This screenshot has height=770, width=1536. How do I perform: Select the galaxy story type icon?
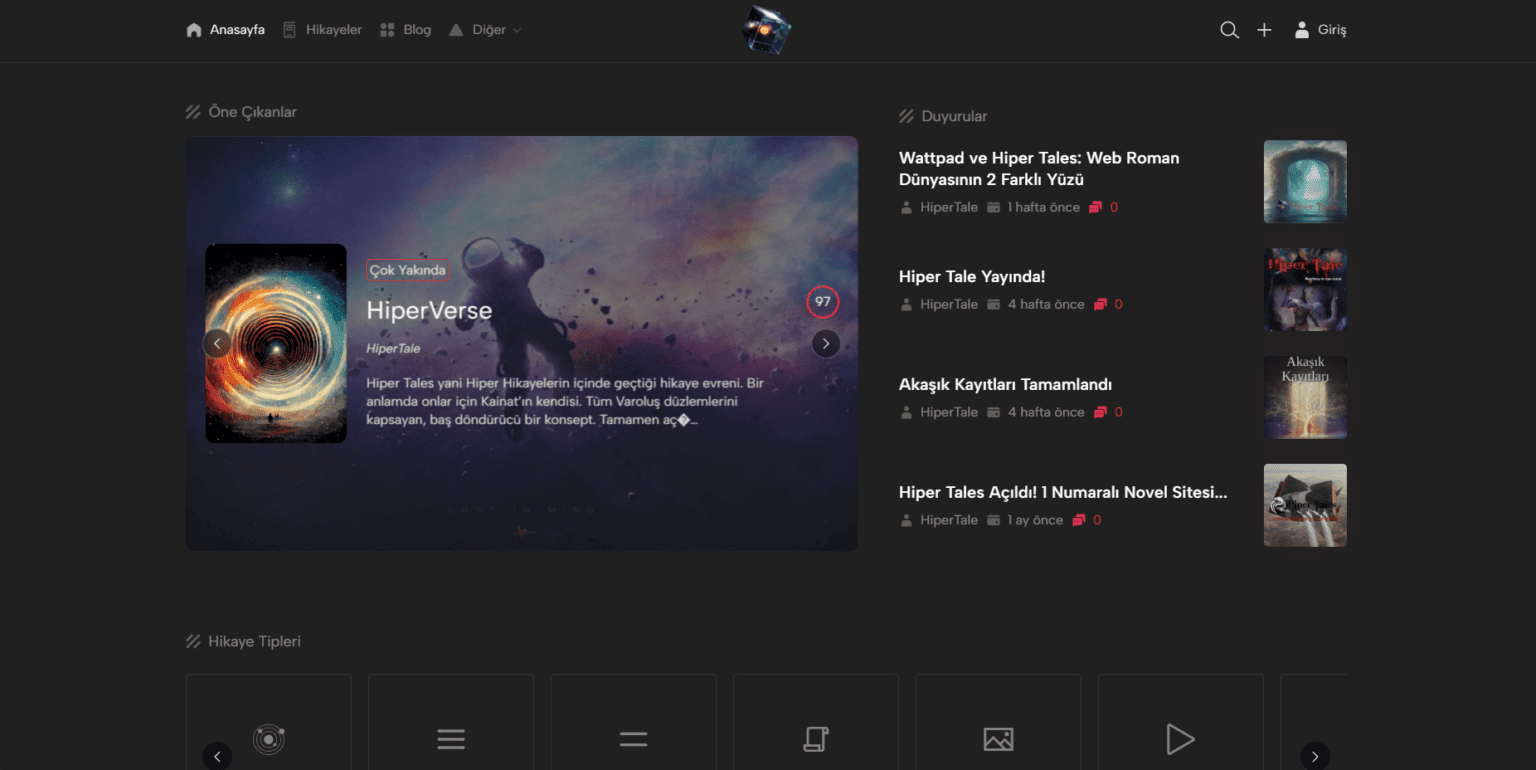pyautogui.click(x=268, y=739)
